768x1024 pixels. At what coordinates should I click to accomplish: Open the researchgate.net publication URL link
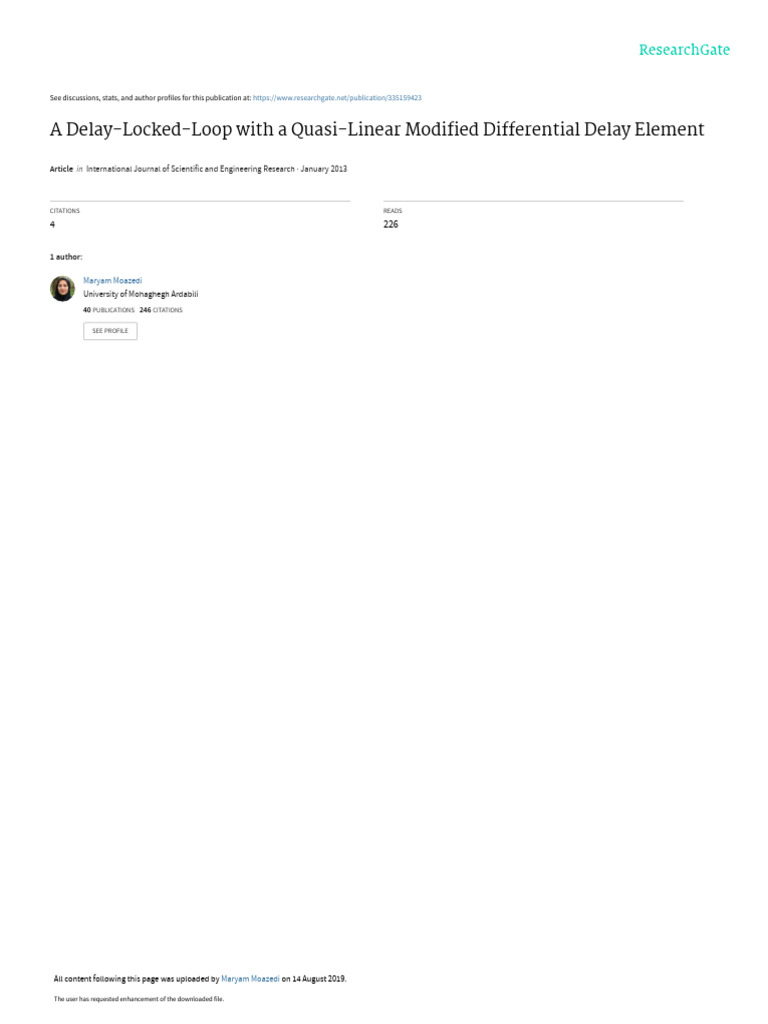[x=337, y=98]
